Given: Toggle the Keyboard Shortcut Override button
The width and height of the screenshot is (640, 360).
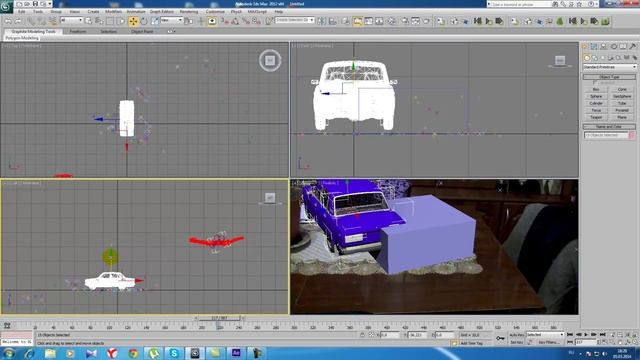Looking at the screenshot, I should (x=212, y=21).
